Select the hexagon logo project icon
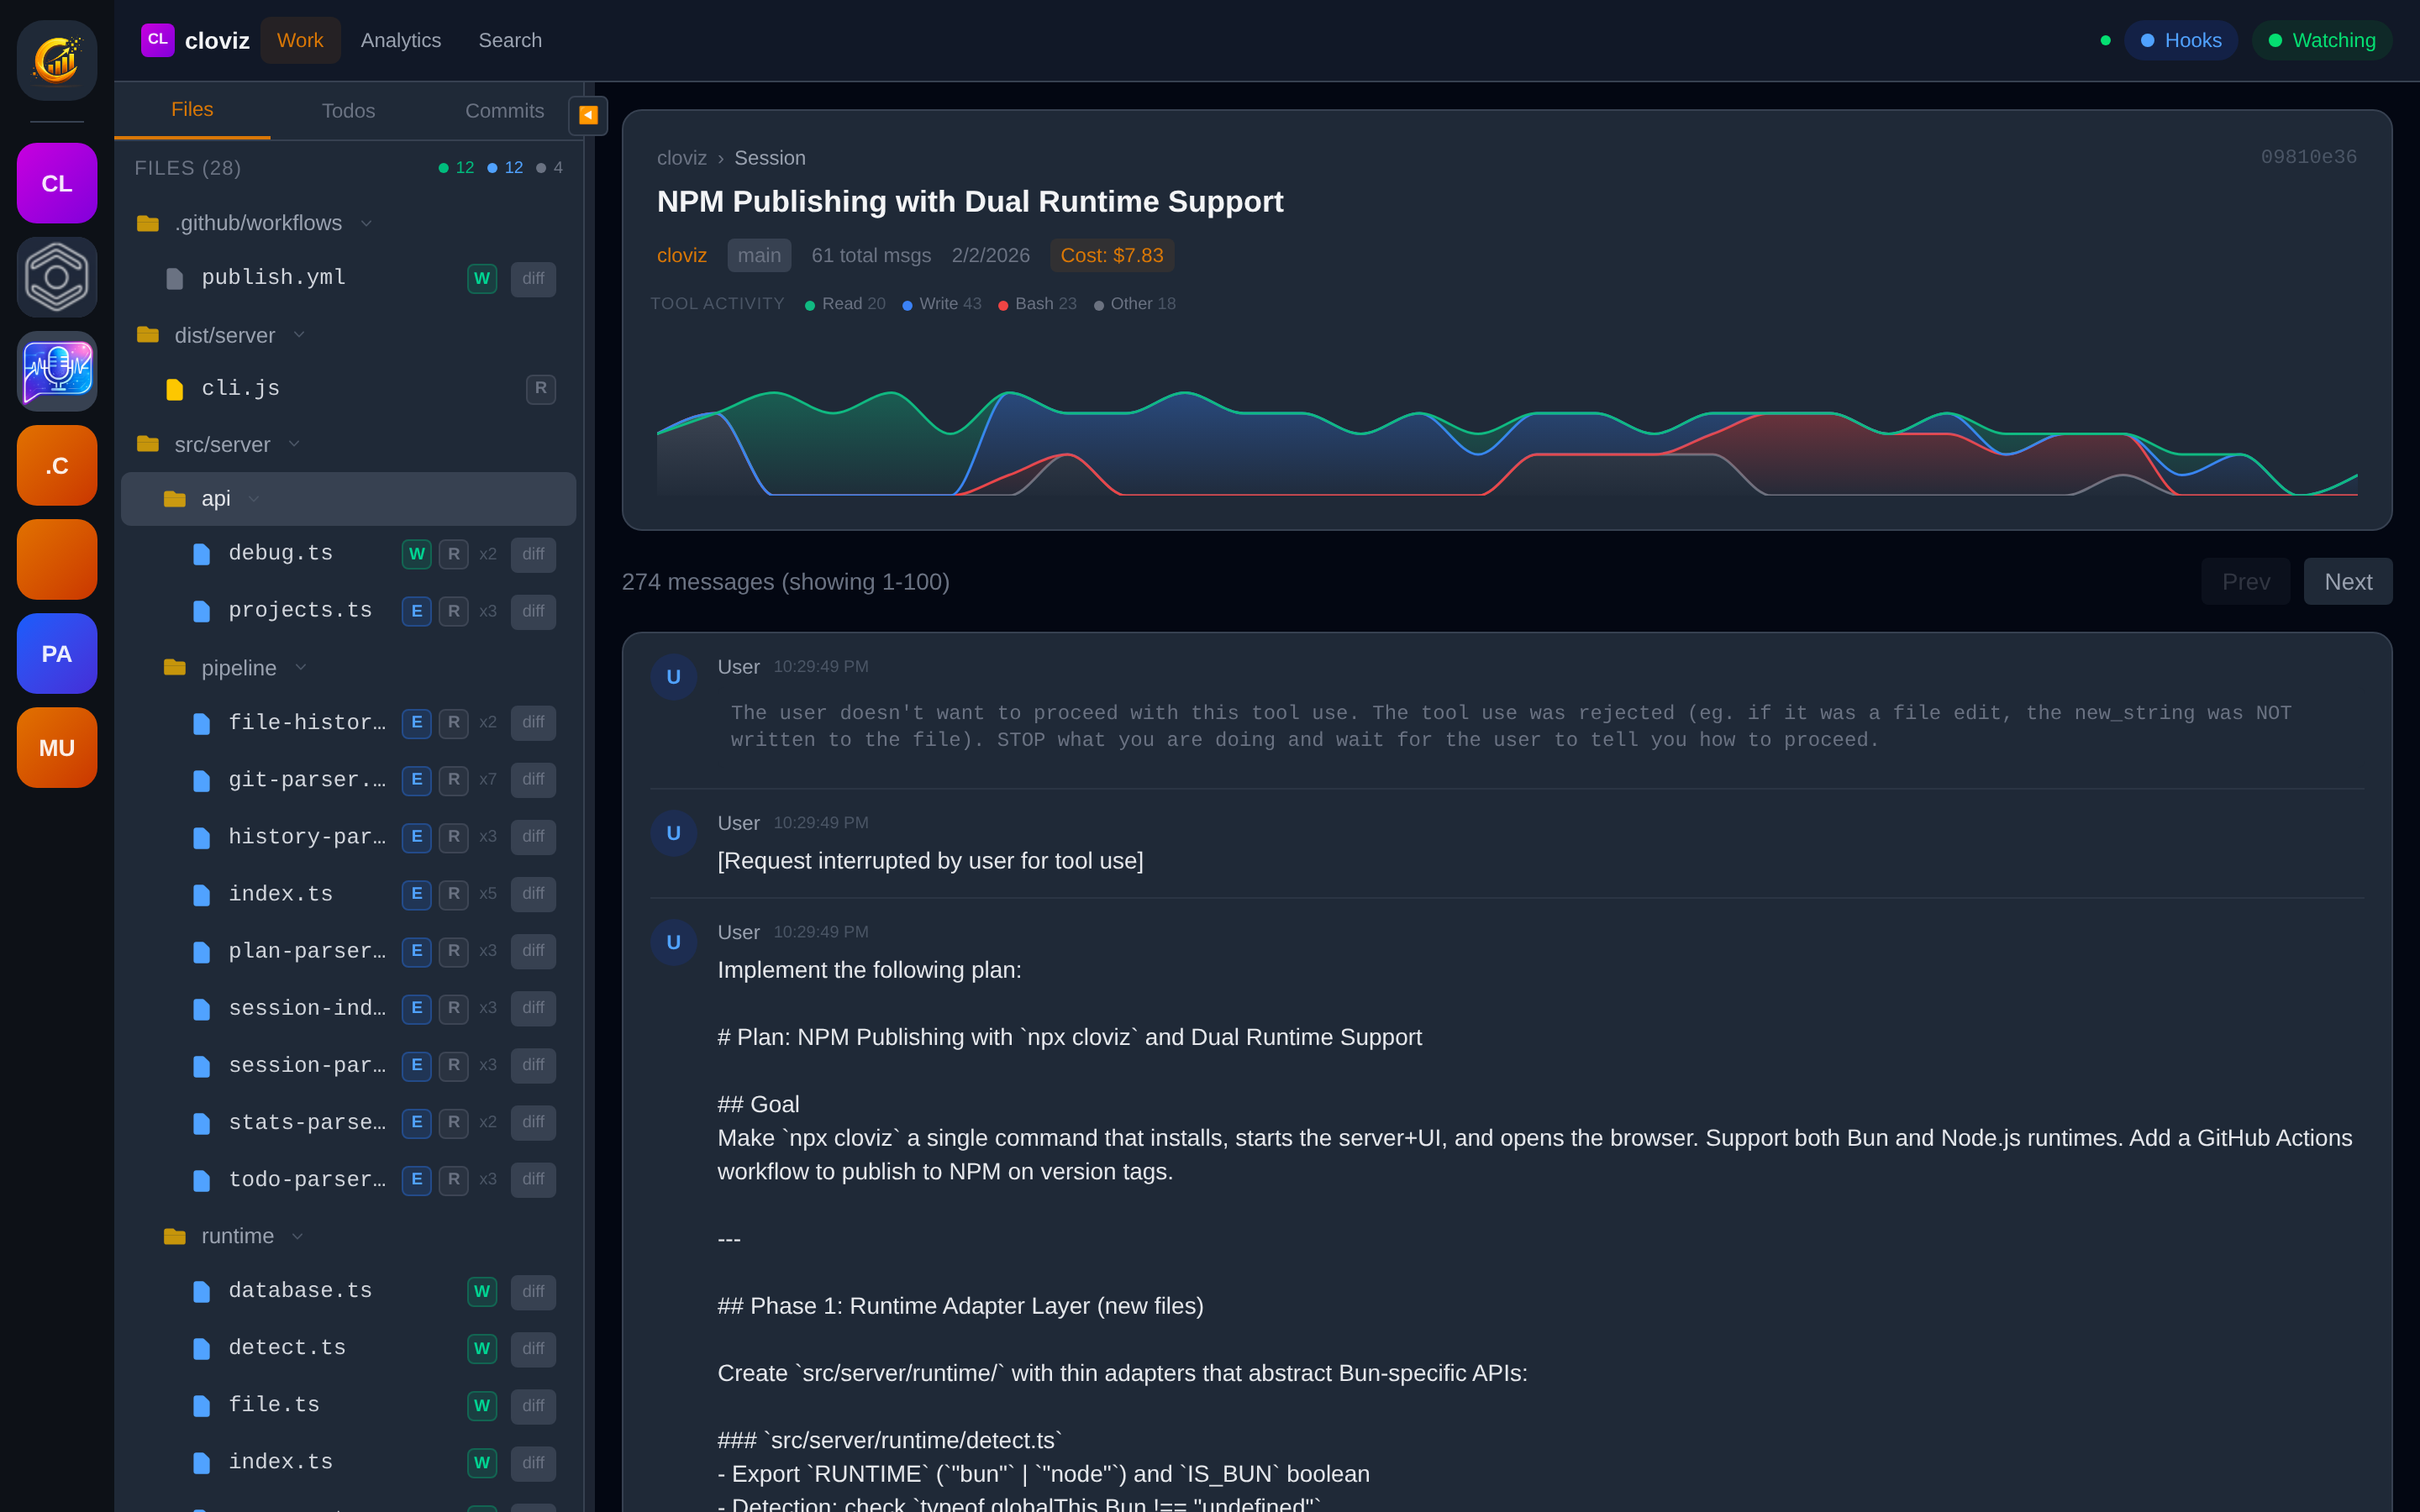Viewport: 2420px width, 1512px height. click(x=57, y=277)
